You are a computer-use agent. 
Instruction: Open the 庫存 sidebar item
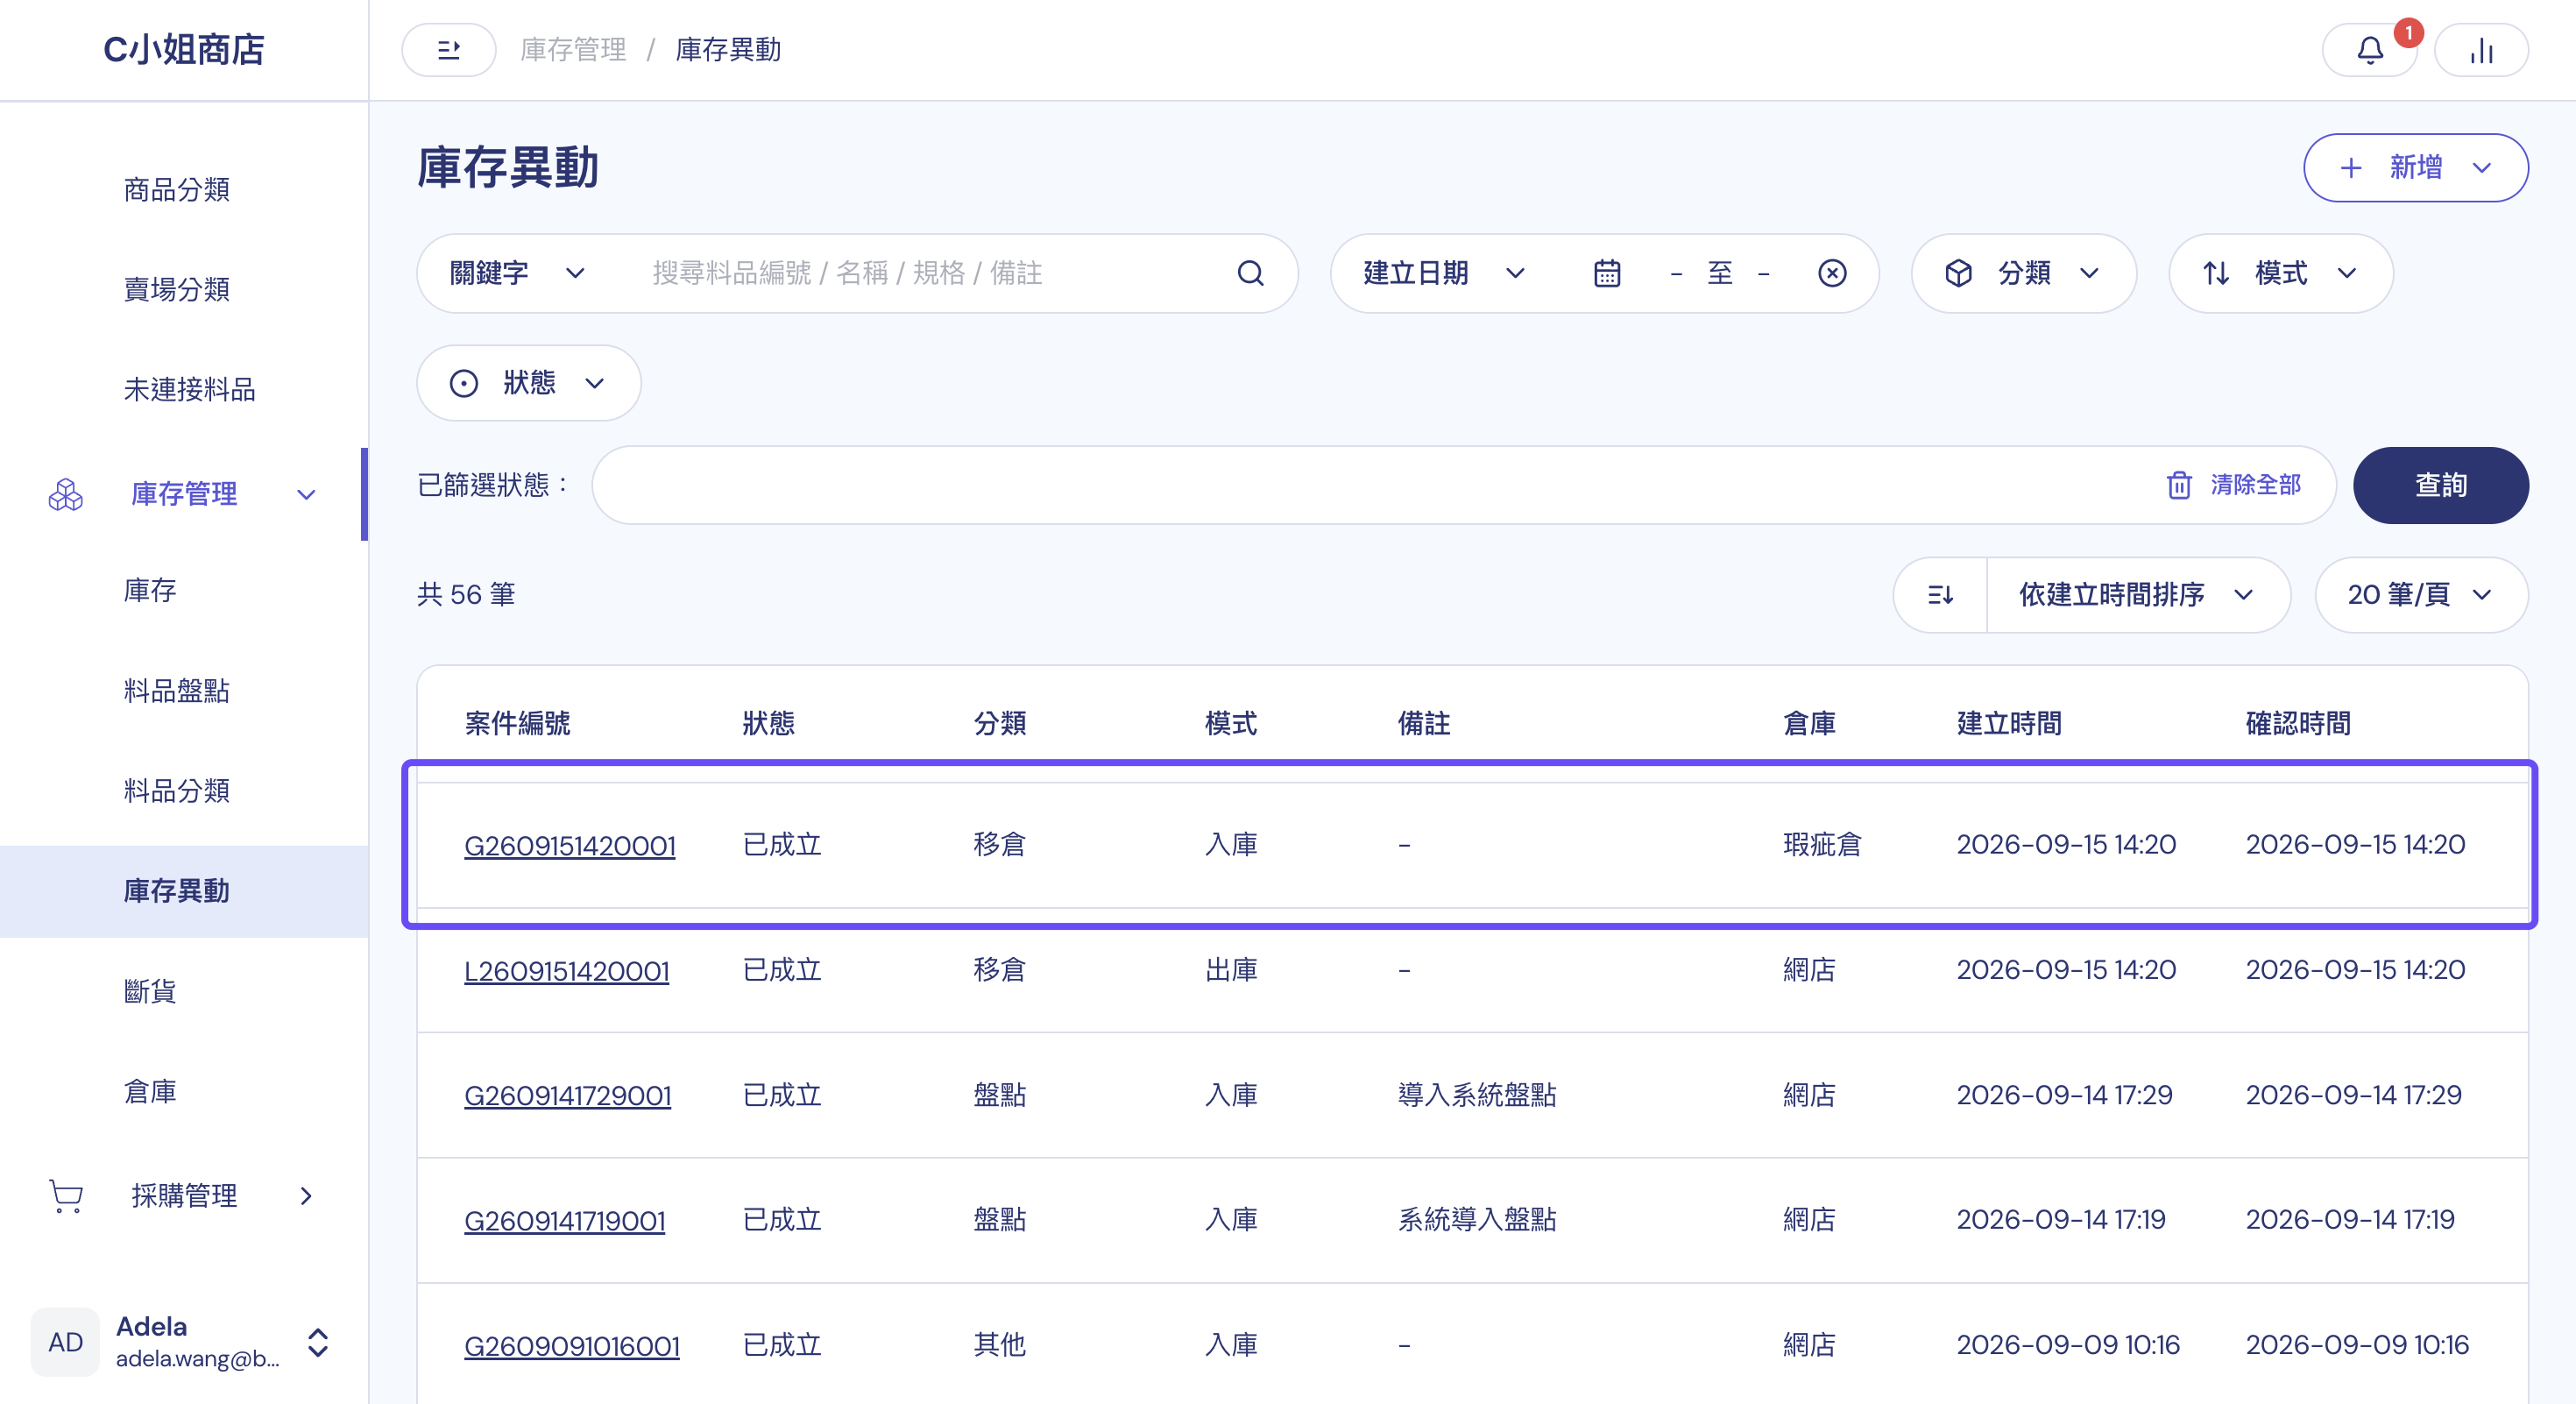(150, 590)
